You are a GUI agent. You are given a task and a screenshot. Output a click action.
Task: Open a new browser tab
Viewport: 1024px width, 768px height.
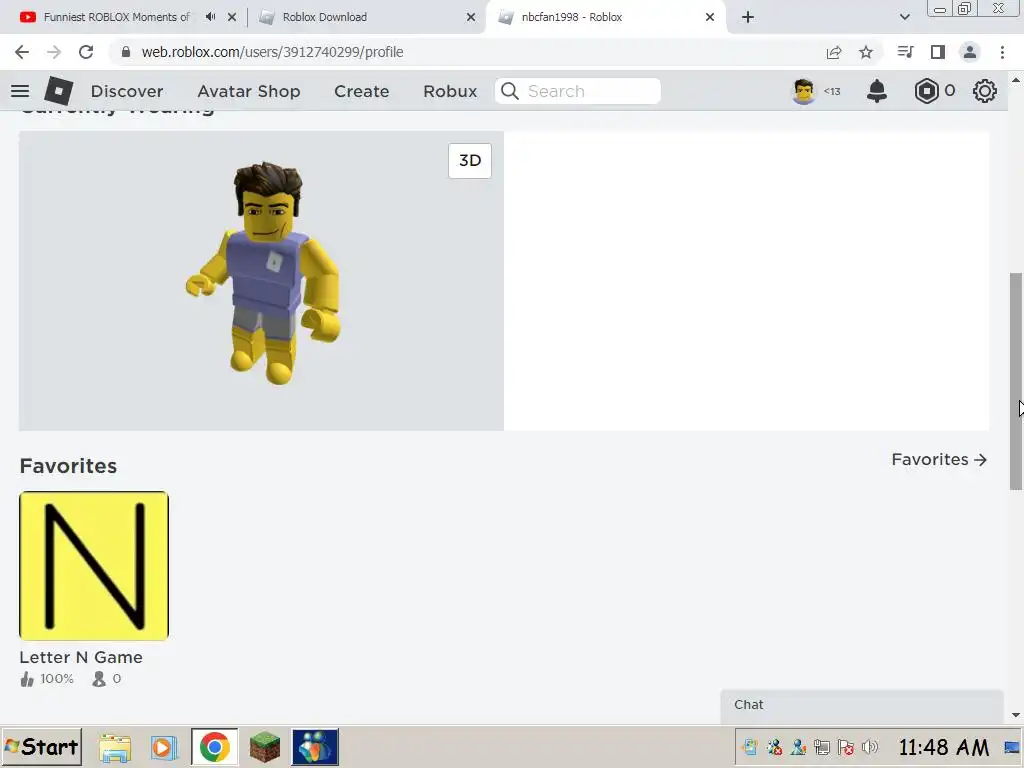pyautogui.click(x=748, y=17)
